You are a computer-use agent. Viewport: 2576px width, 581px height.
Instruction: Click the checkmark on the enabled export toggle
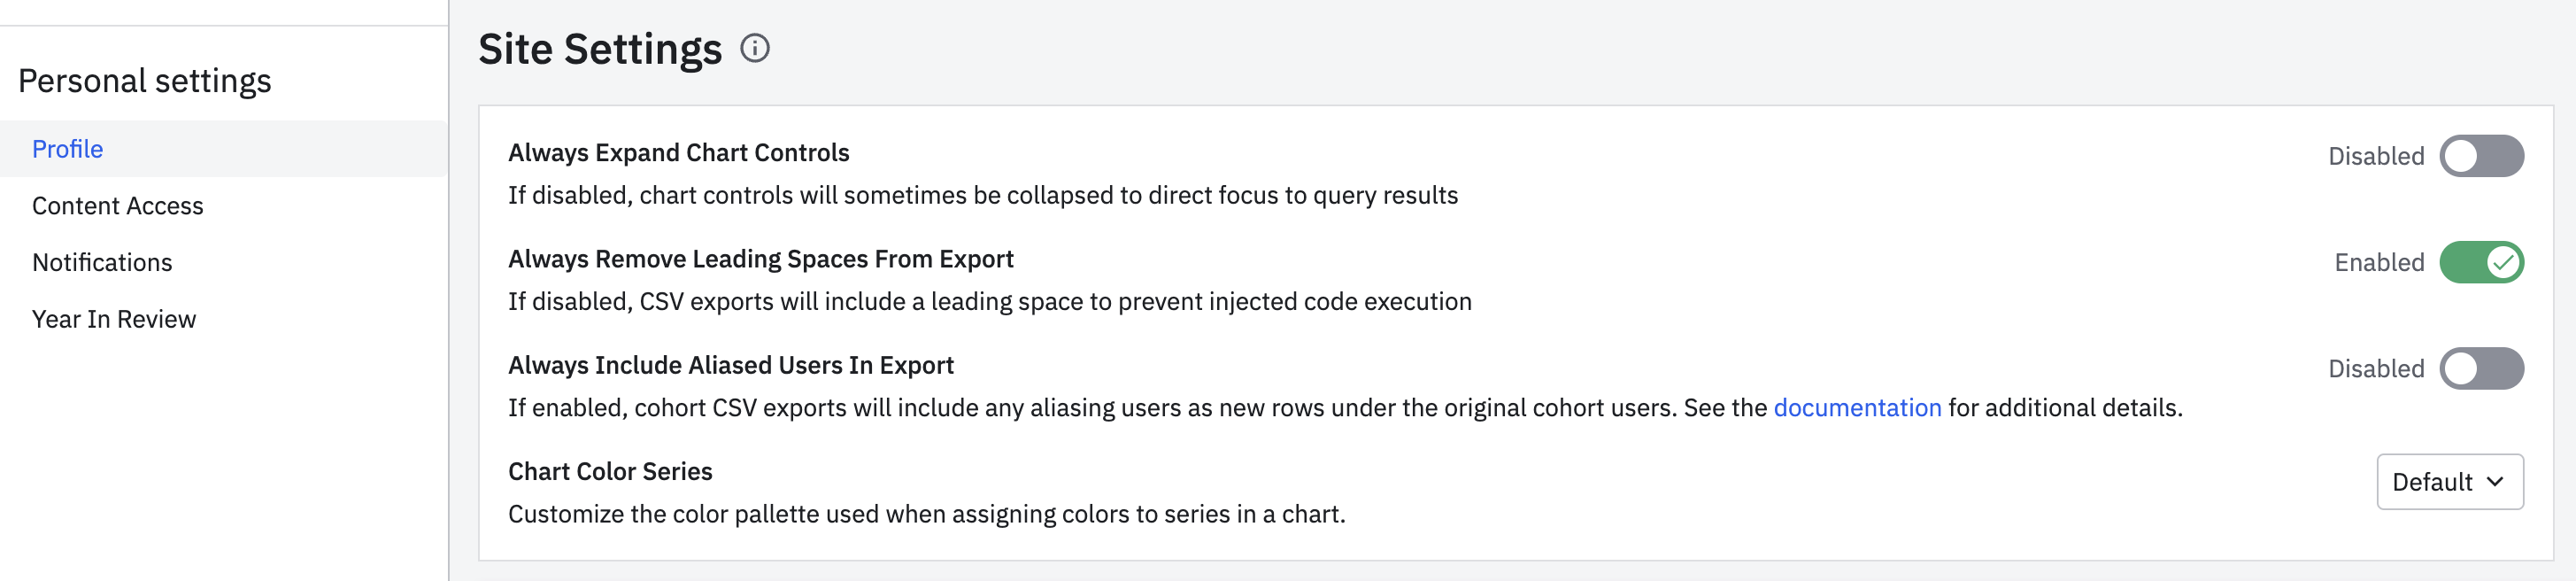point(2504,262)
